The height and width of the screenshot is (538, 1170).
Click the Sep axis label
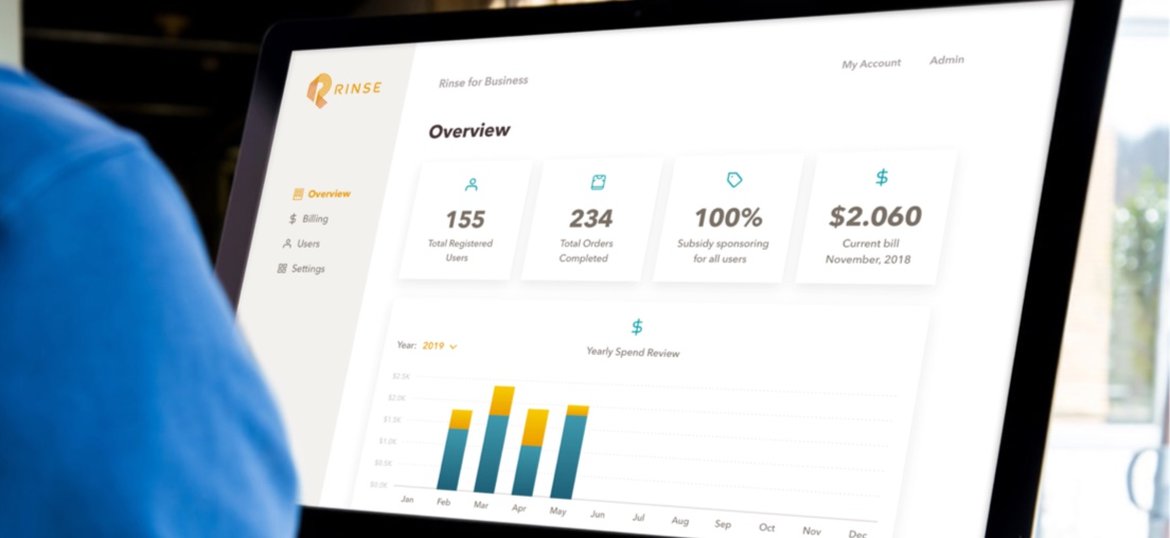coord(722,525)
